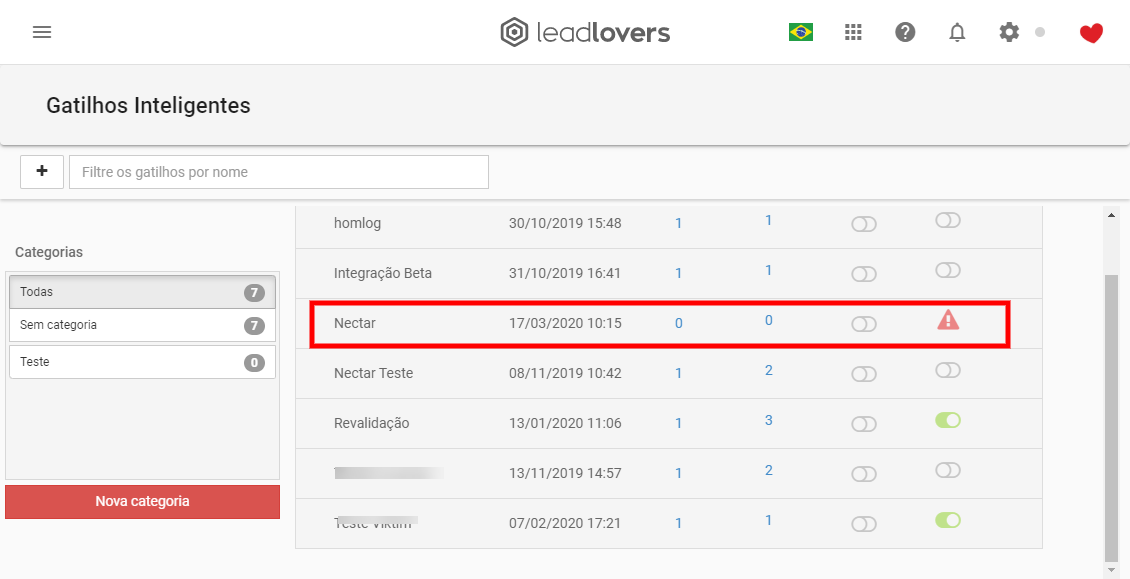Click count link 3 on Revalidação row

pyautogui.click(x=768, y=420)
